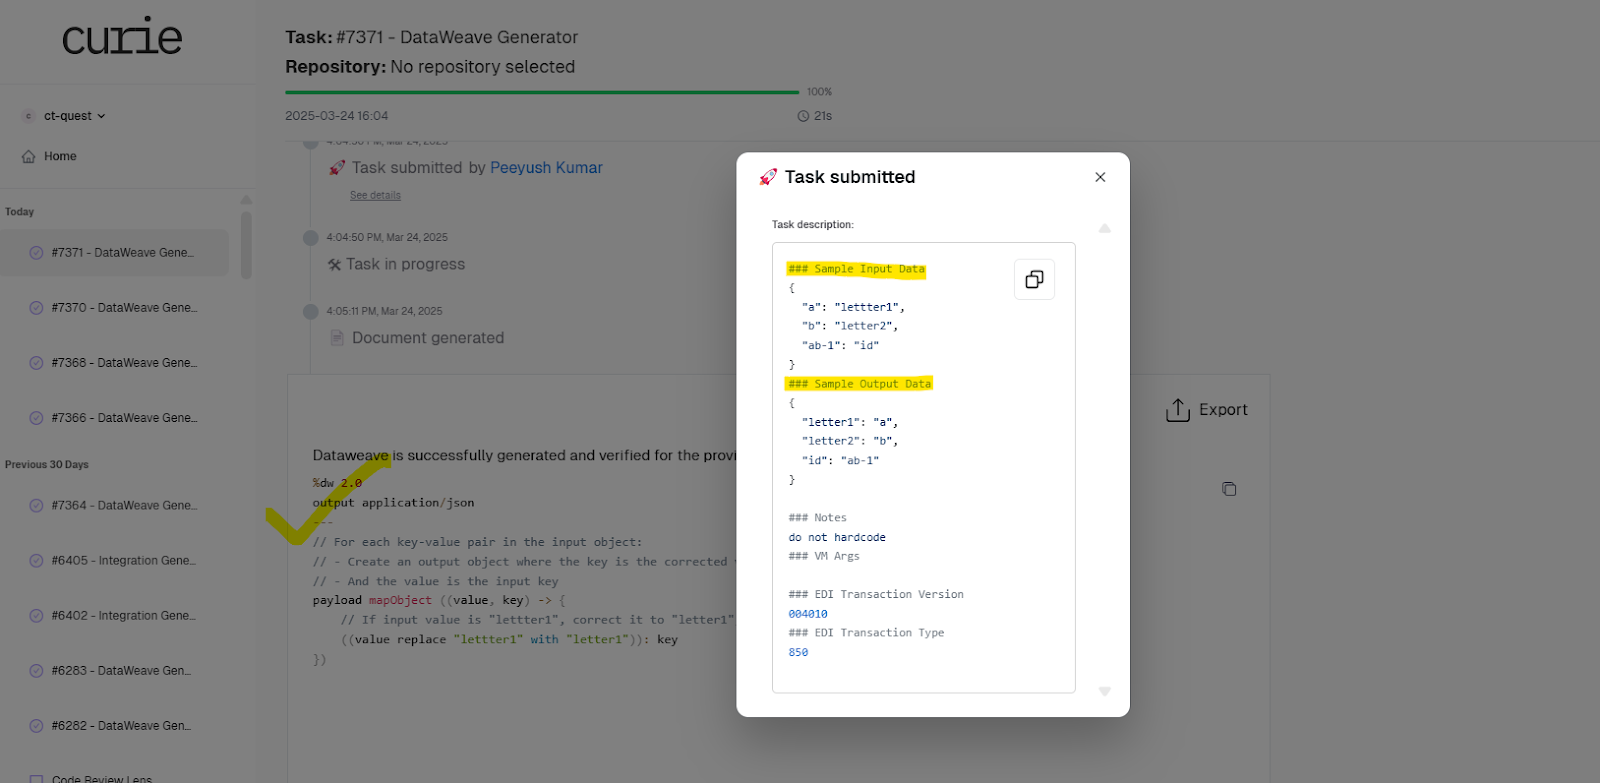Viewport: 1600px width, 783px height.
Task: Click 'output application/json' code line
Action: click(x=394, y=503)
